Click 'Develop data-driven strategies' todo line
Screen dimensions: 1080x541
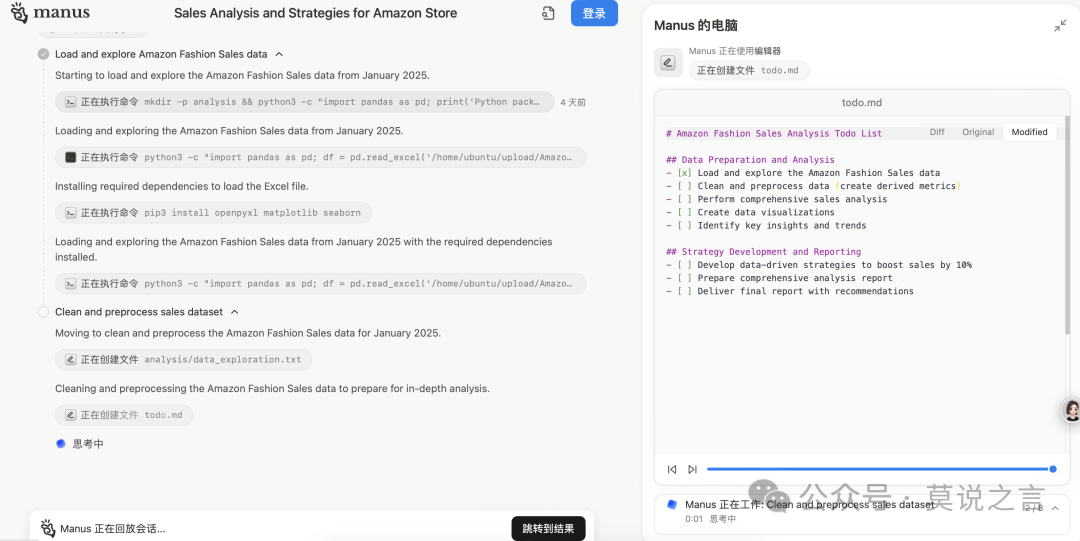point(819,265)
